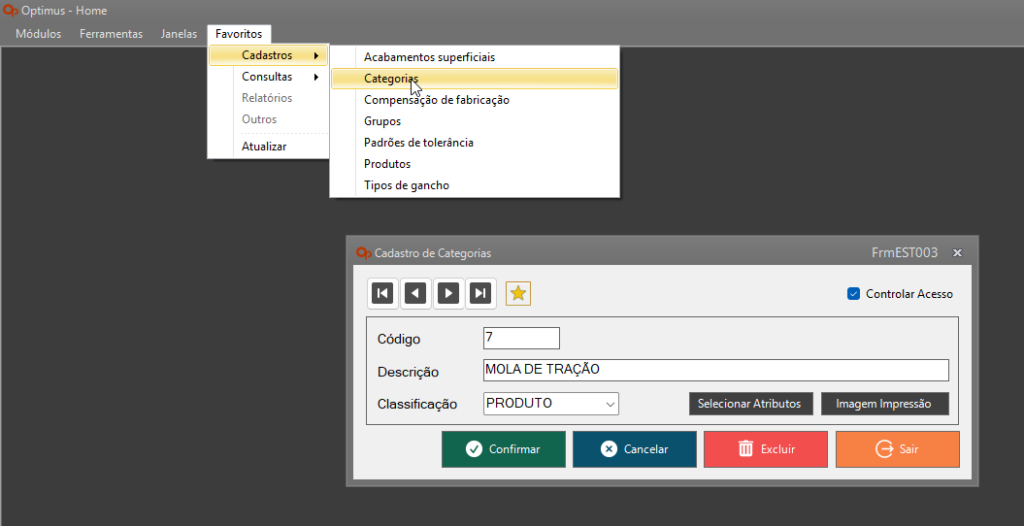Click the next record arrow icon
This screenshot has width=1024, height=526.
449,293
